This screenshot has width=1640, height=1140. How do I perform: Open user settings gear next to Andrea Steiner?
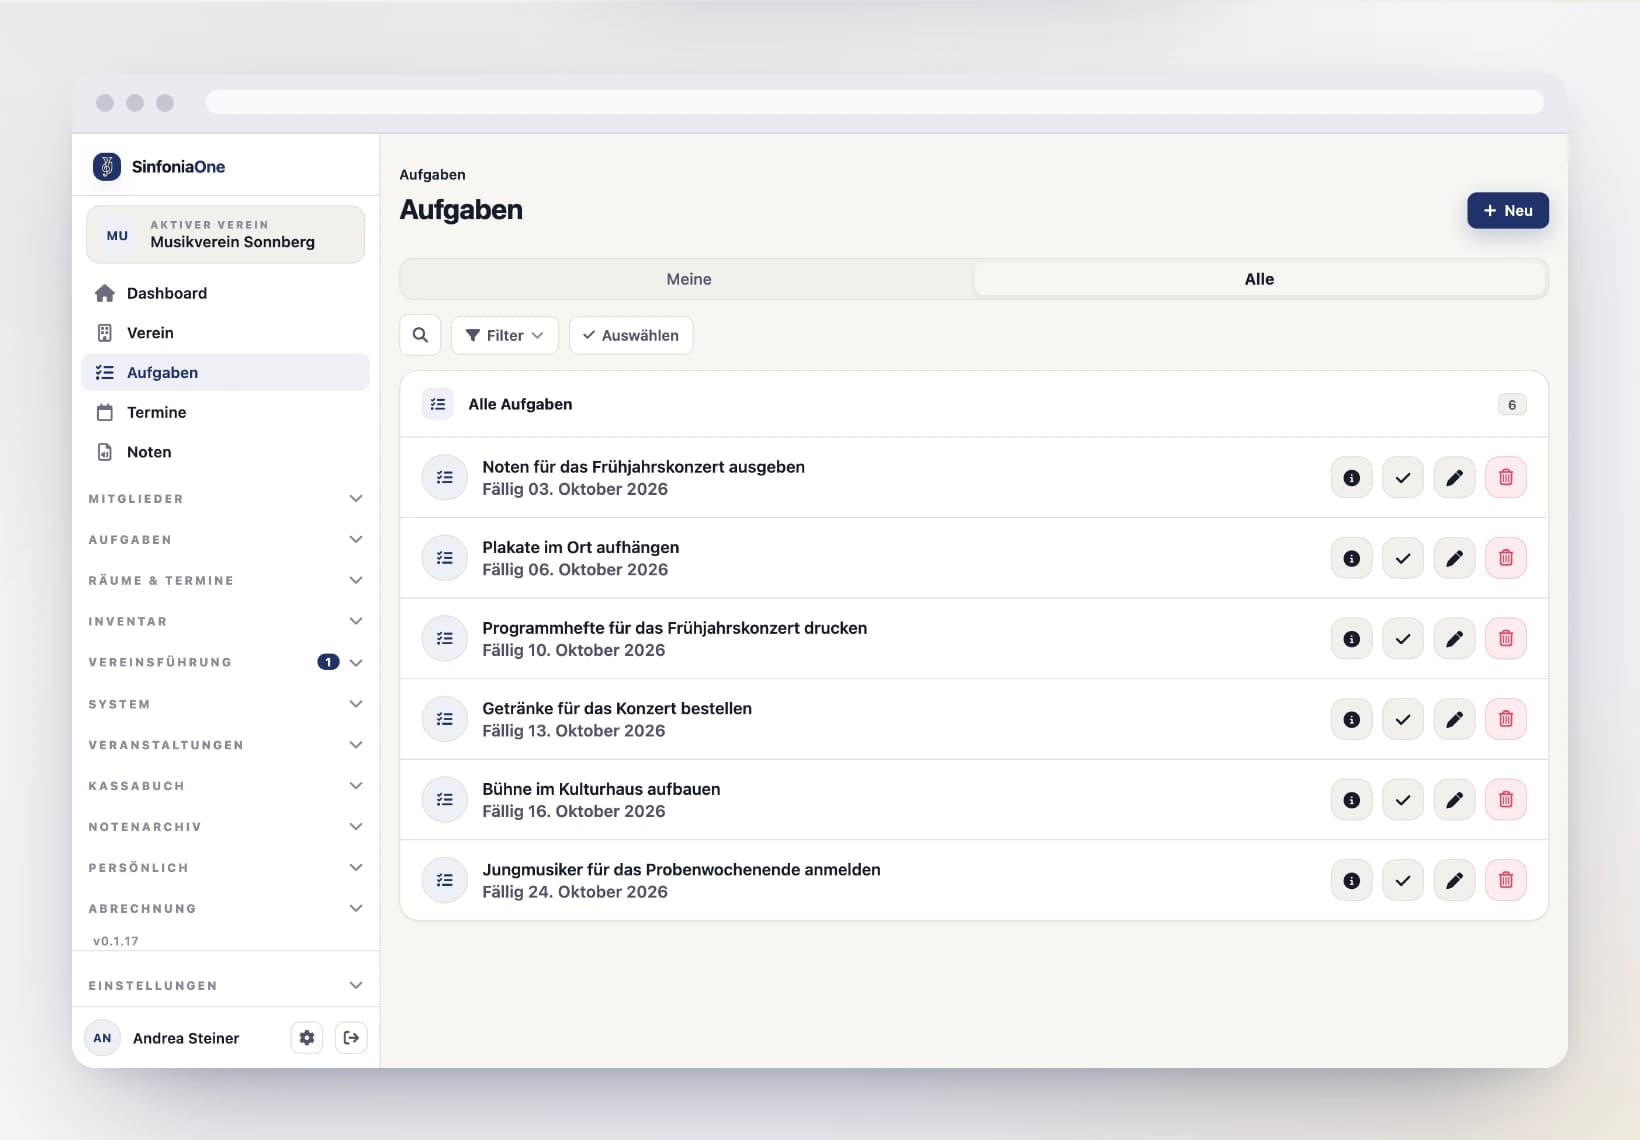pos(307,1038)
